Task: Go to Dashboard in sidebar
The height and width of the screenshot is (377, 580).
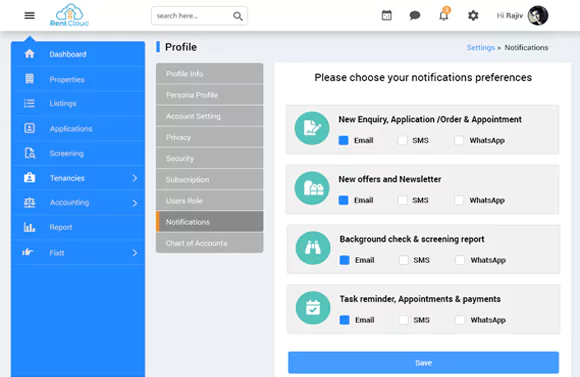Action: [x=78, y=54]
